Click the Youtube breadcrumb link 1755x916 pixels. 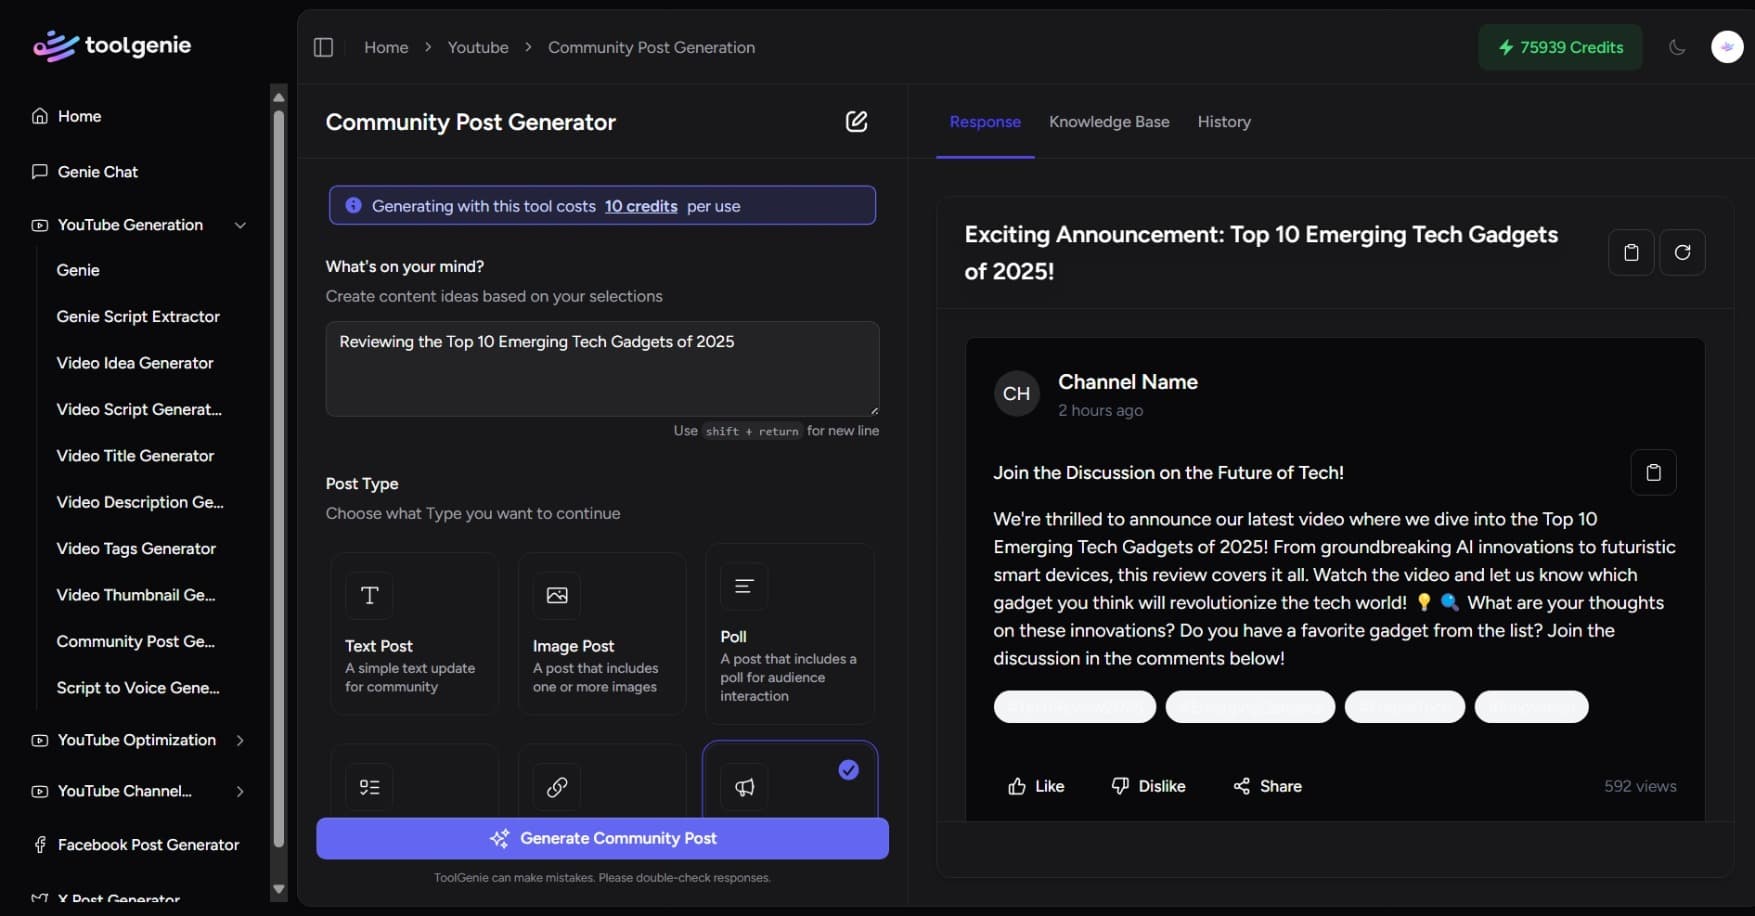point(478,47)
